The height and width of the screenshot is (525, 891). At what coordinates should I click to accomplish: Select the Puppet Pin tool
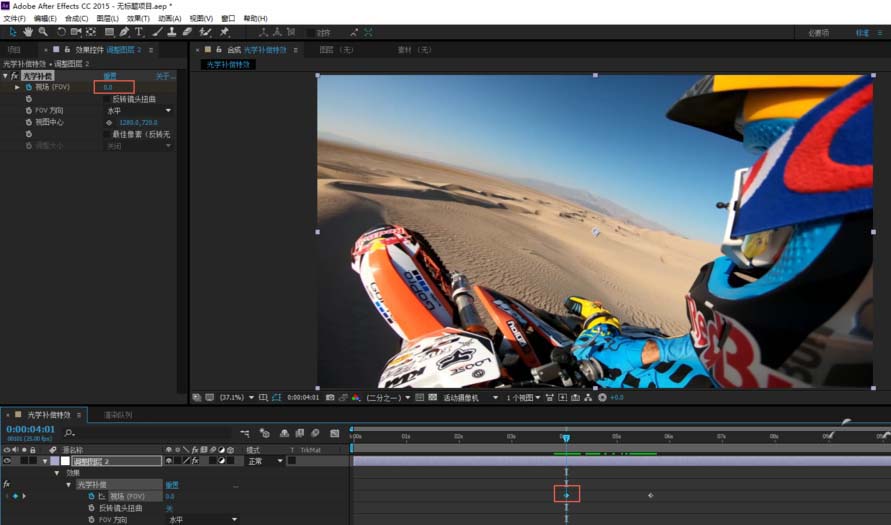coord(223,32)
